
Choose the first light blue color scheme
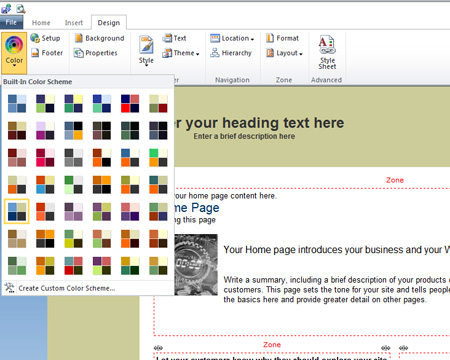(x=17, y=103)
